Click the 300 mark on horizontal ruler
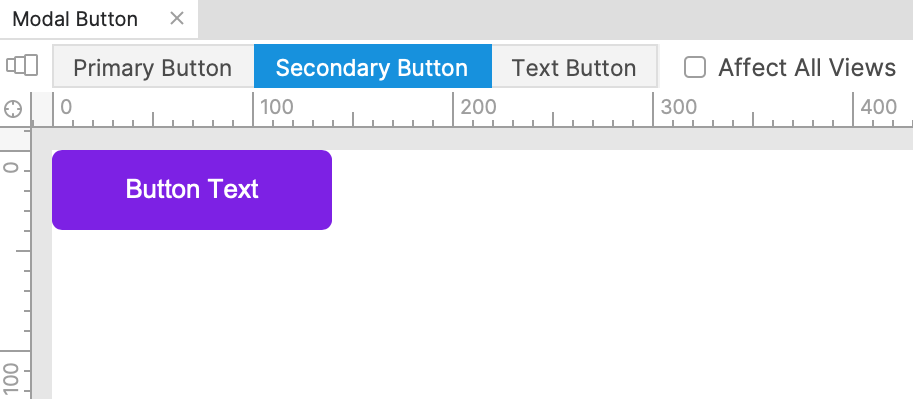 click(x=678, y=107)
